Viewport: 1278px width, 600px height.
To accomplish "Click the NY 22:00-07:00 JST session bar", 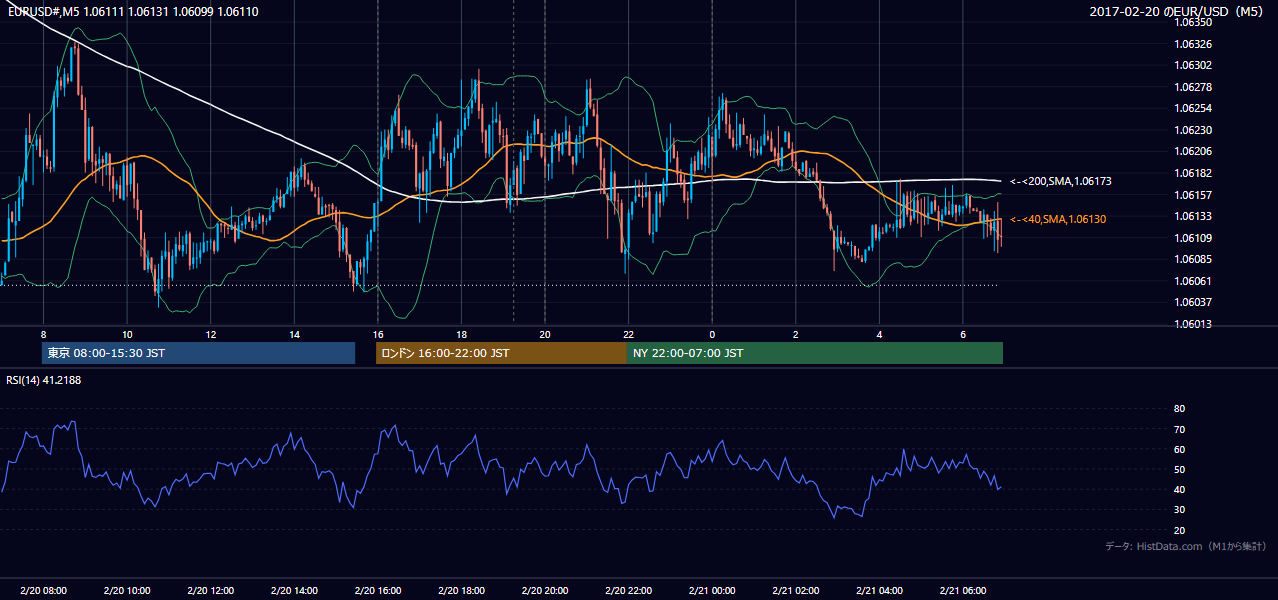I will pos(815,353).
